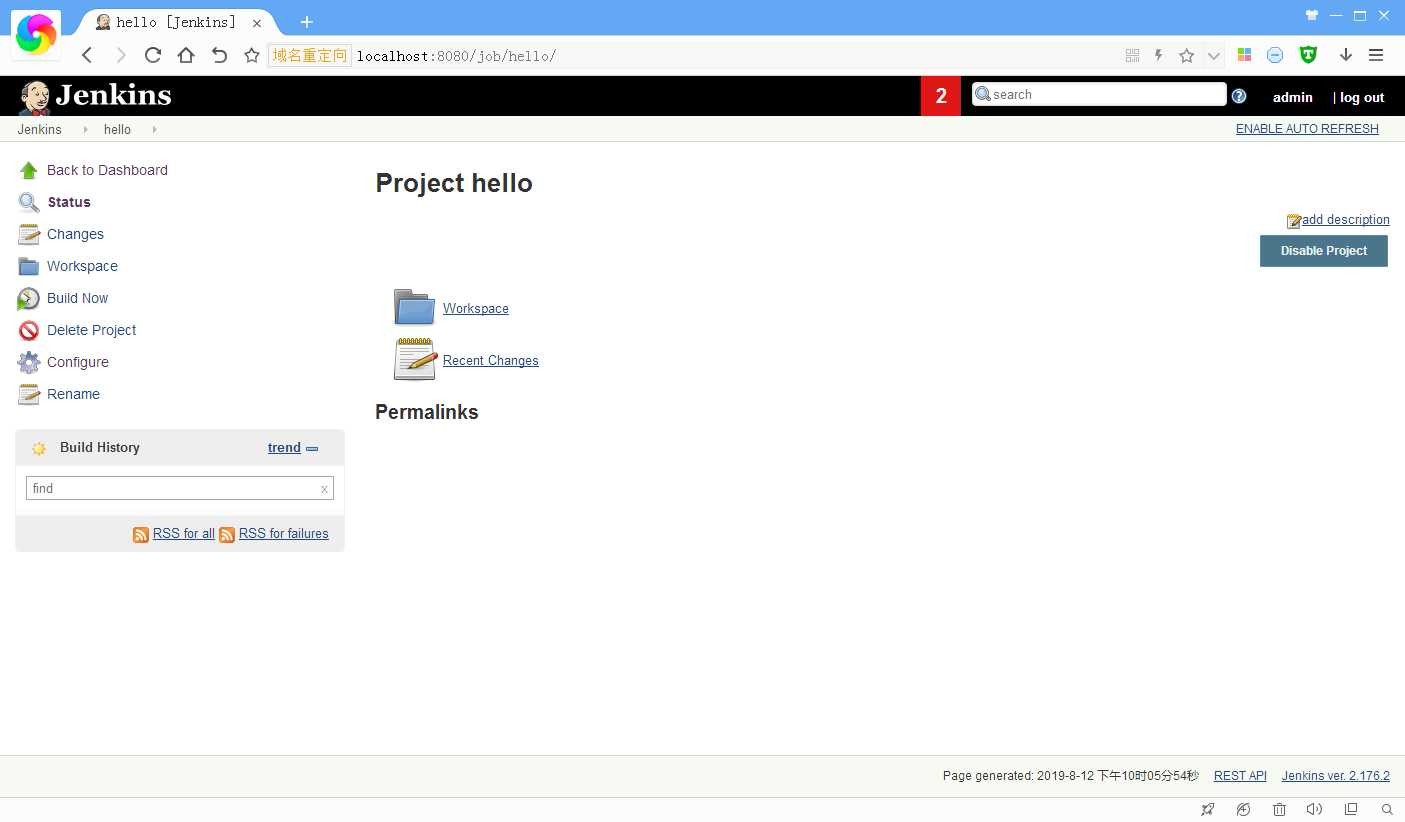Click the add description link
Viewport: 1405px width, 822px height.
(1345, 220)
